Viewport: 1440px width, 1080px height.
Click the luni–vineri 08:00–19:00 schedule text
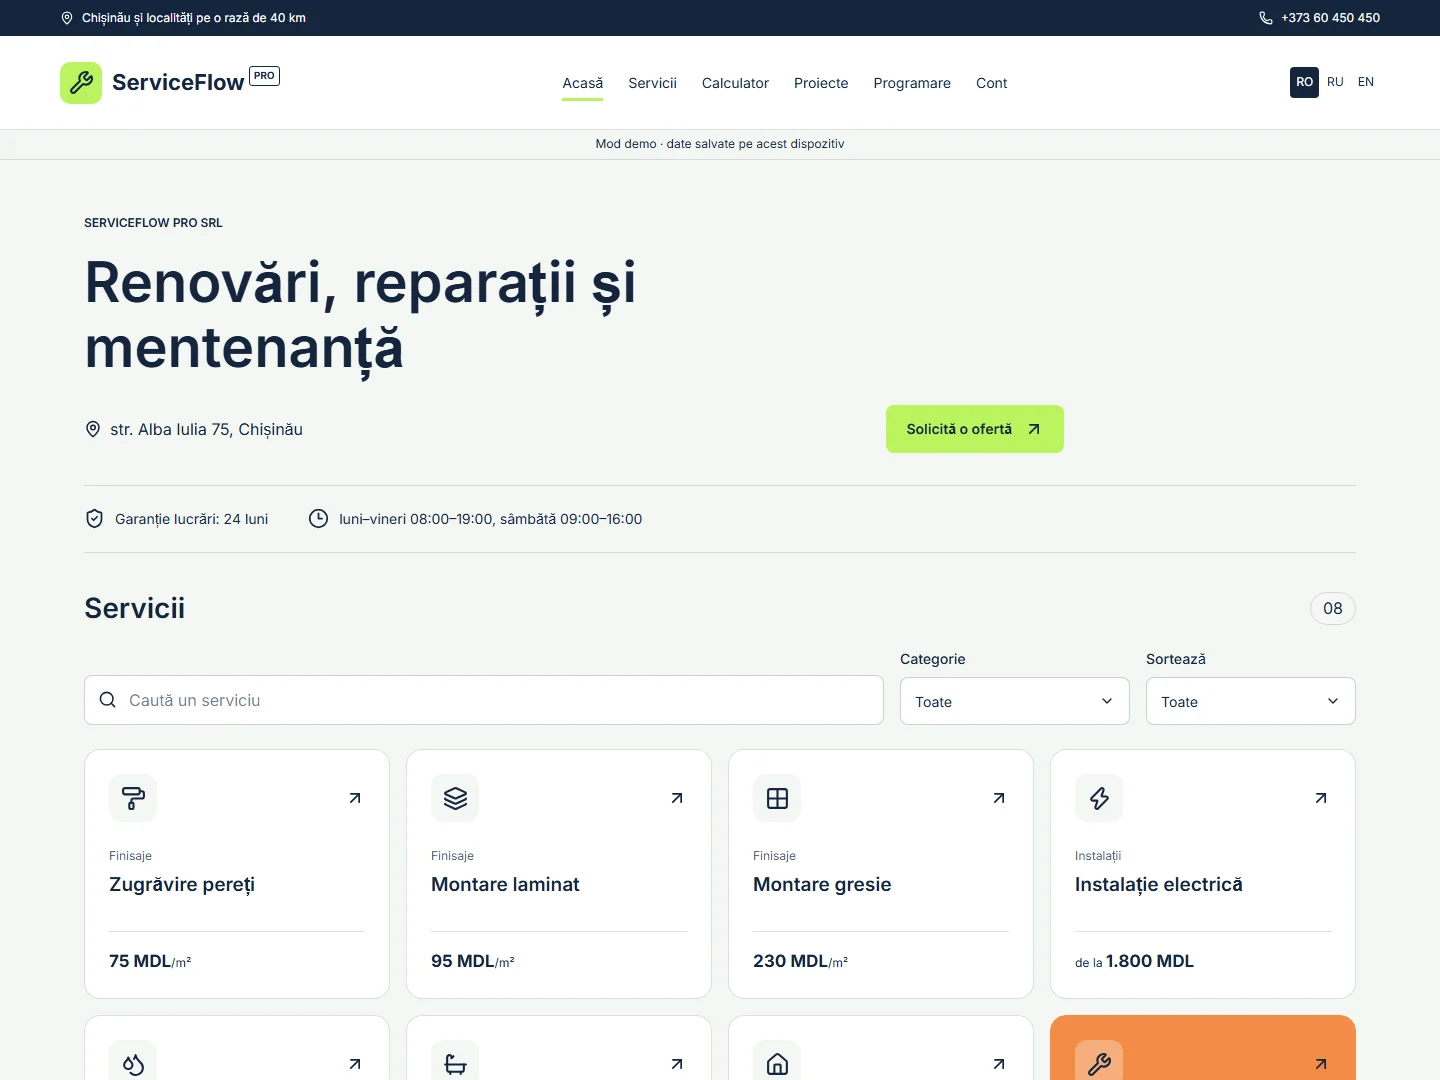click(x=490, y=519)
